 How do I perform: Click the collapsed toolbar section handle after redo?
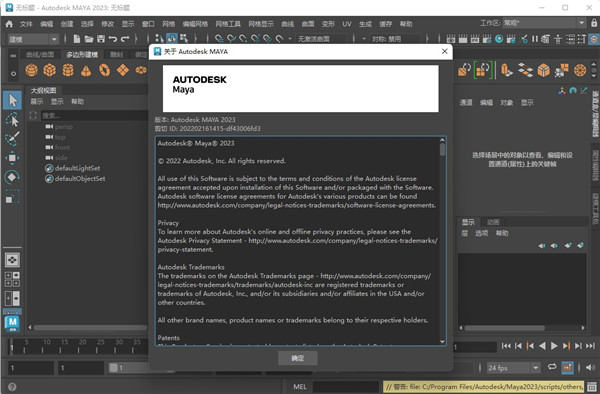pos(136,39)
